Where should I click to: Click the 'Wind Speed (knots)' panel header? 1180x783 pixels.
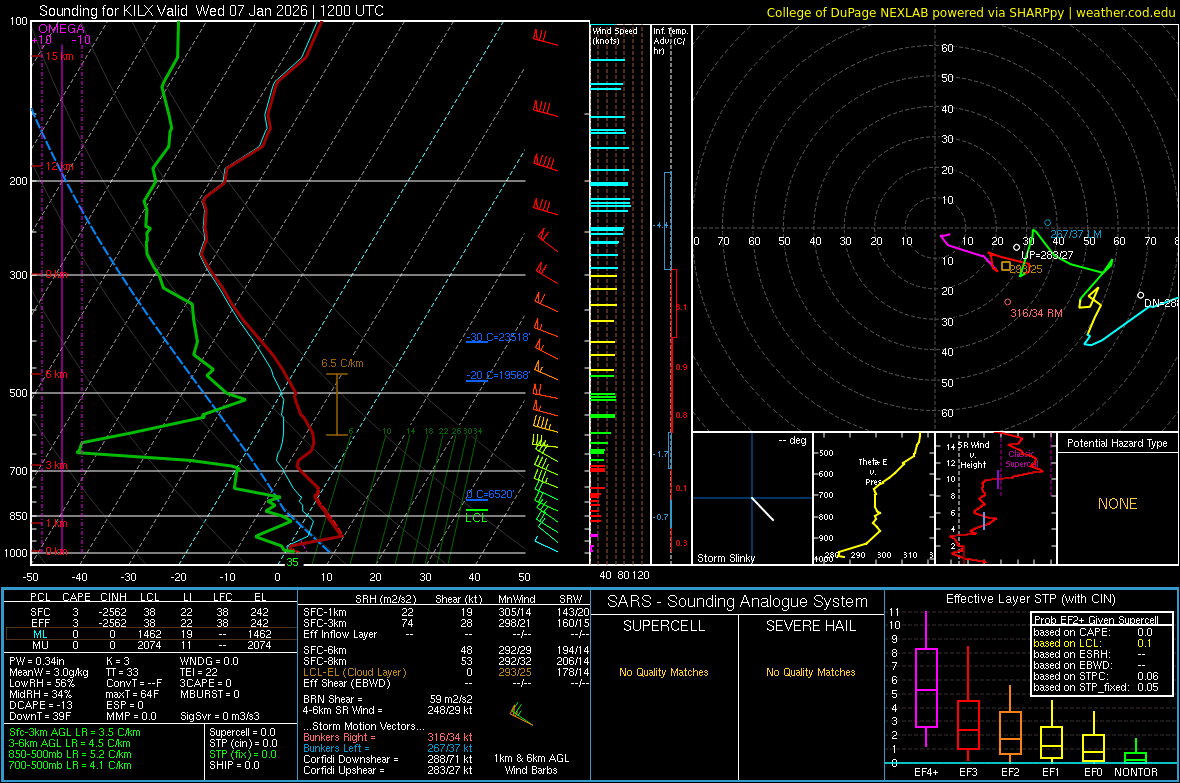615,35
